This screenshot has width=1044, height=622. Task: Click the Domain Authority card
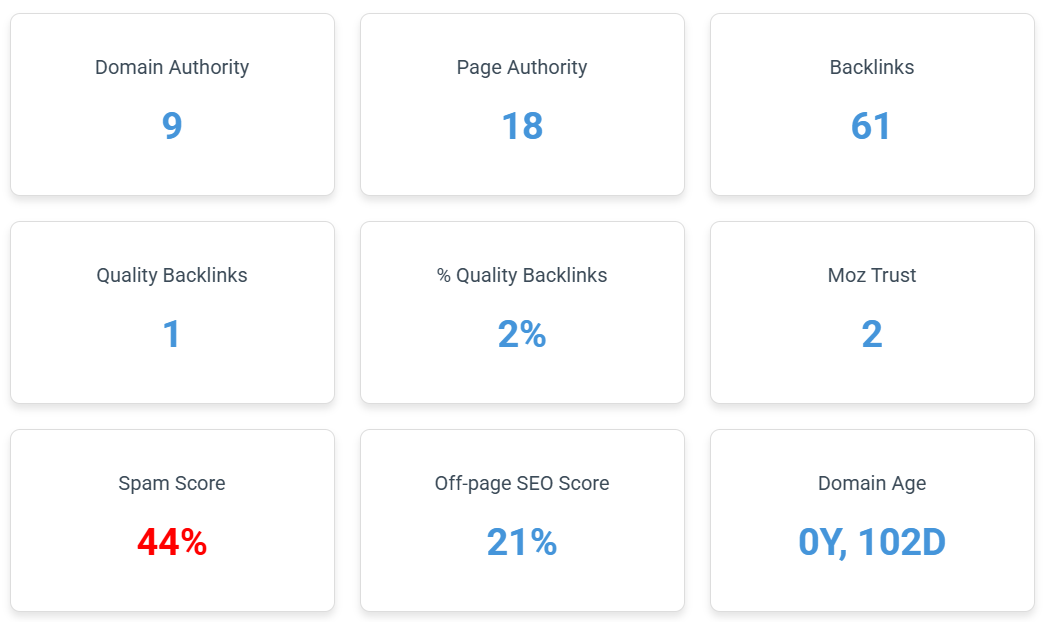tap(172, 105)
